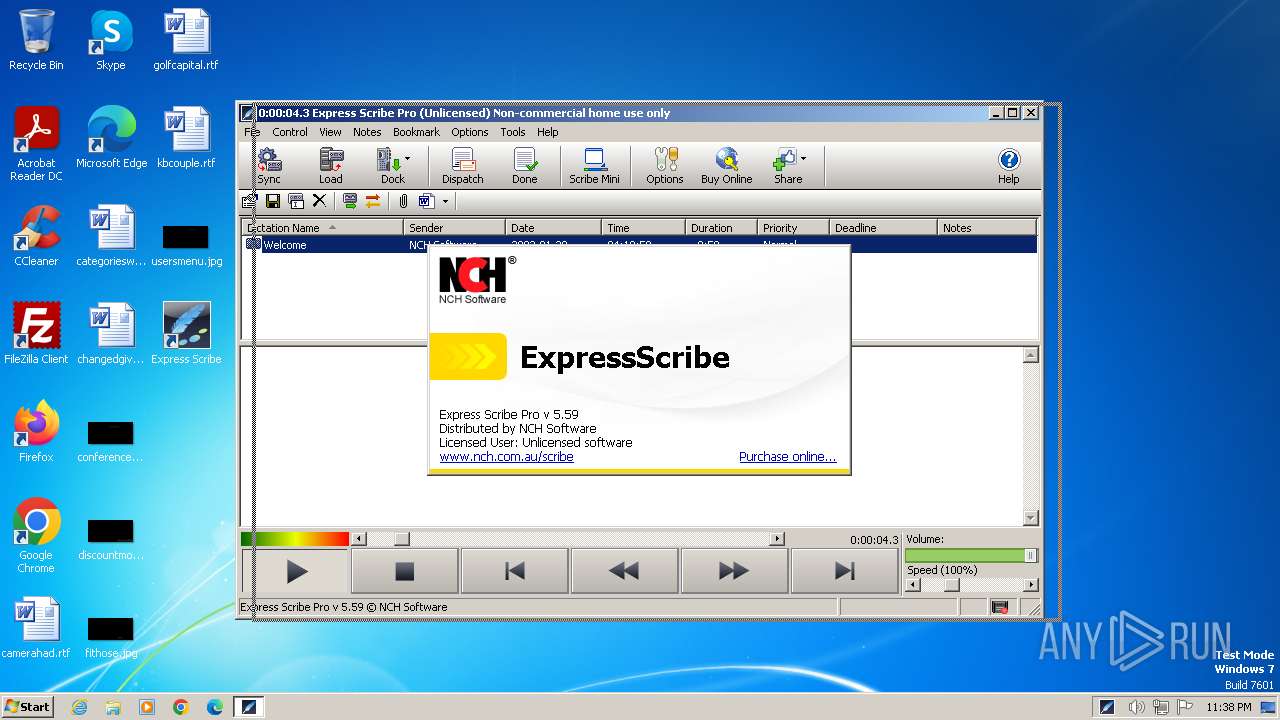Click the Purchase online link
The width and height of the screenshot is (1280, 720).
(x=787, y=457)
